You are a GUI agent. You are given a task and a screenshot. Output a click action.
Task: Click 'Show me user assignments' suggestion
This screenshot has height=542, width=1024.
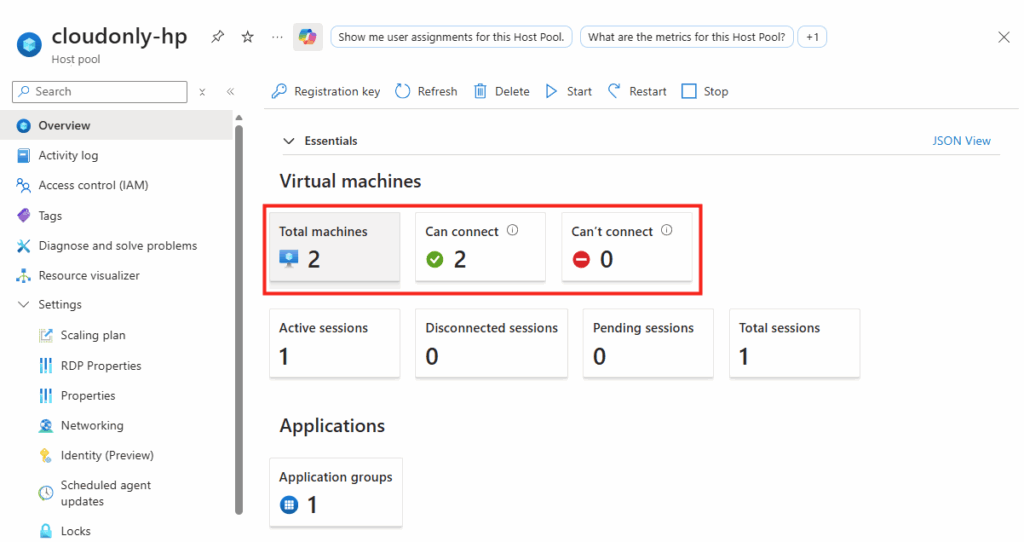(x=452, y=37)
